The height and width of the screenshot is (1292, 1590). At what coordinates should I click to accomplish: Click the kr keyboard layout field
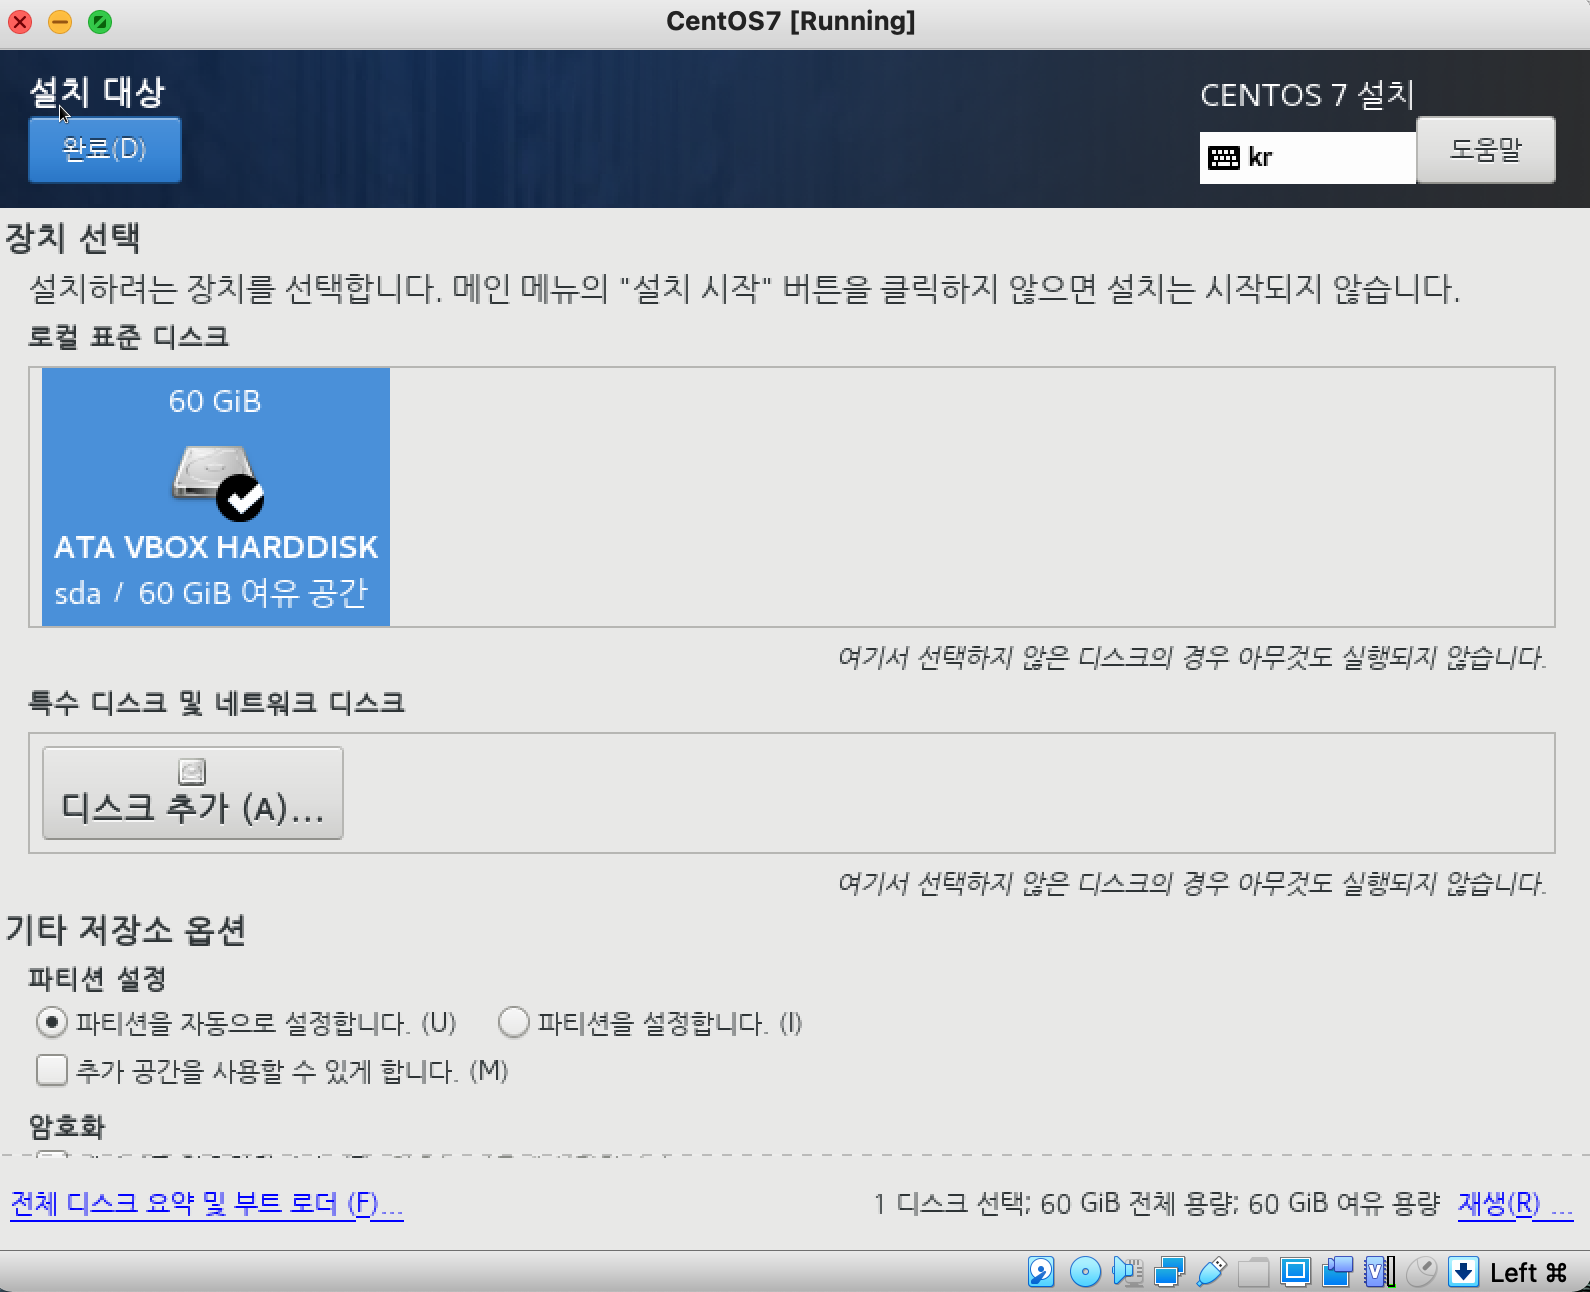(1308, 158)
